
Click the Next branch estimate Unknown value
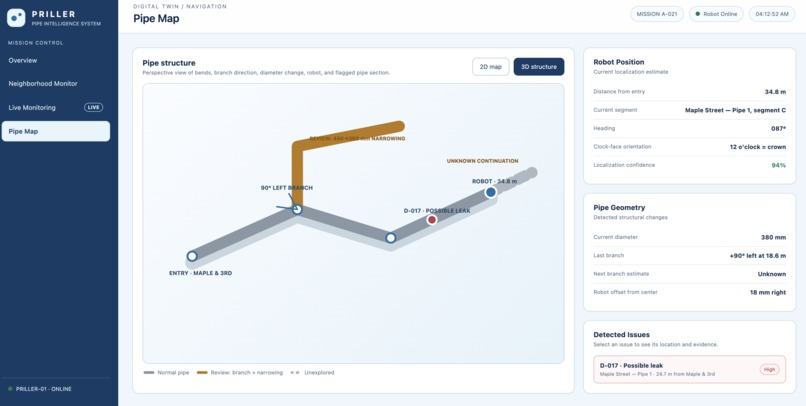(x=772, y=274)
